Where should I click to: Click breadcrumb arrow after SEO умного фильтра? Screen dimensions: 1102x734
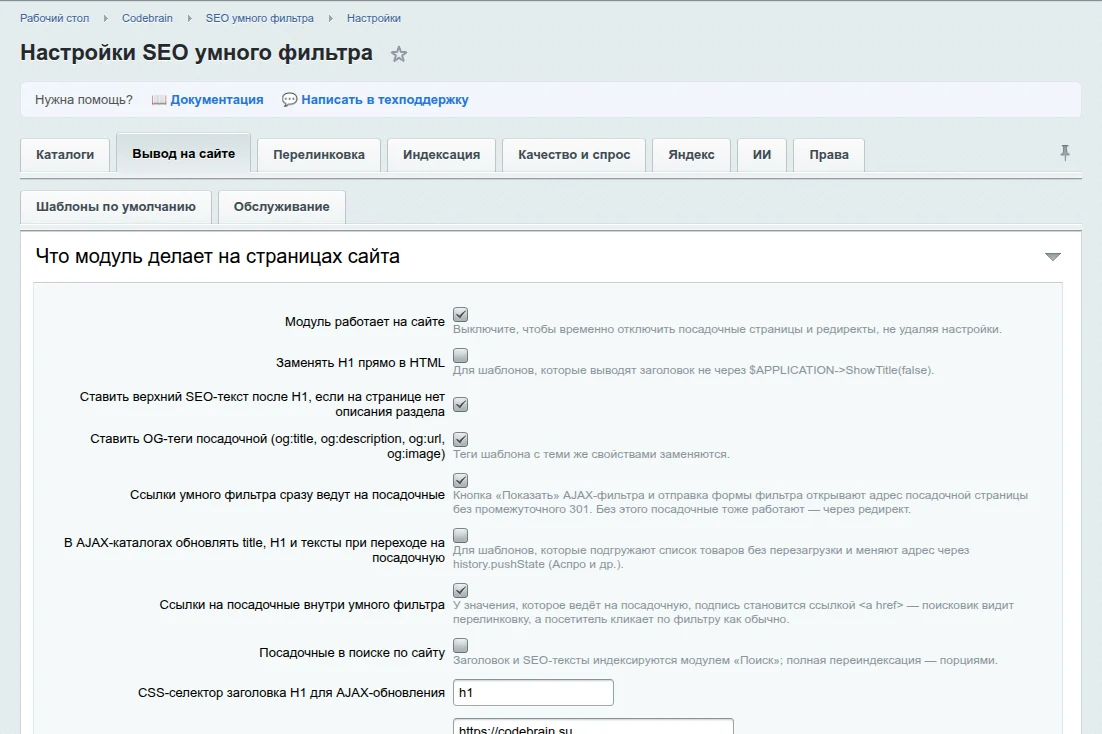click(330, 18)
